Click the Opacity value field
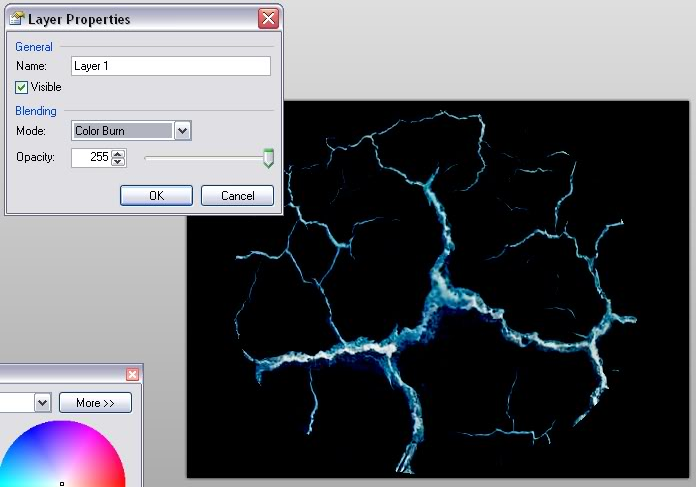Screen dimensions: 696x487 [91, 157]
